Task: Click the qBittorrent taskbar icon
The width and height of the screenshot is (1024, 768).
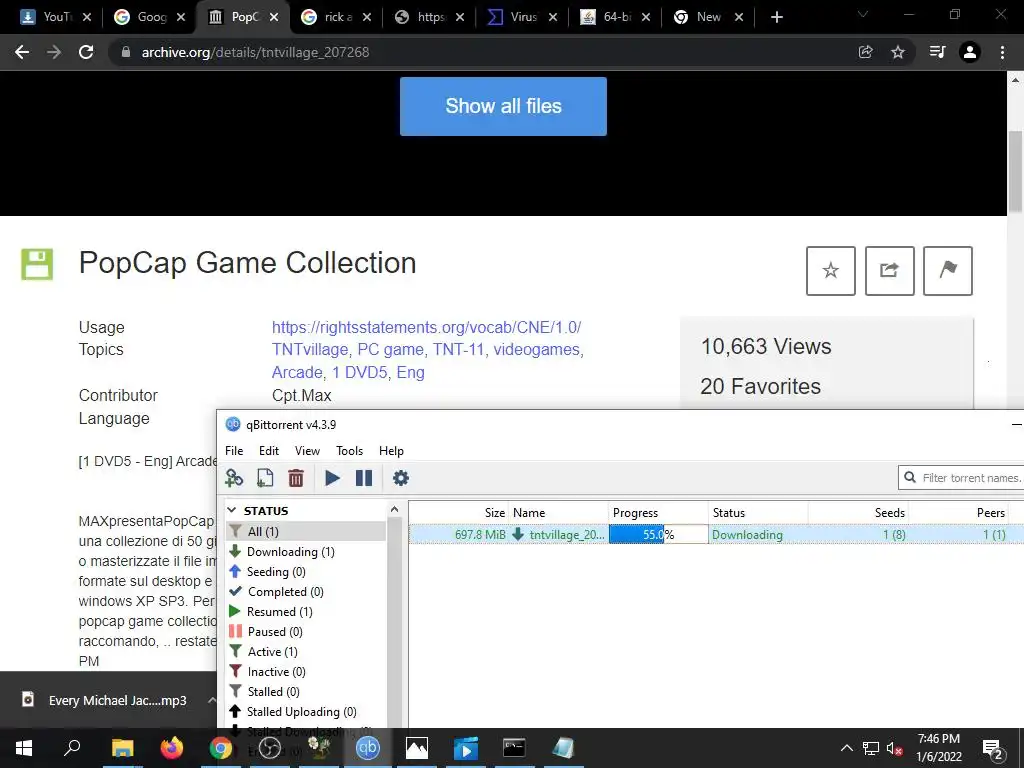Action: click(368, 748)
